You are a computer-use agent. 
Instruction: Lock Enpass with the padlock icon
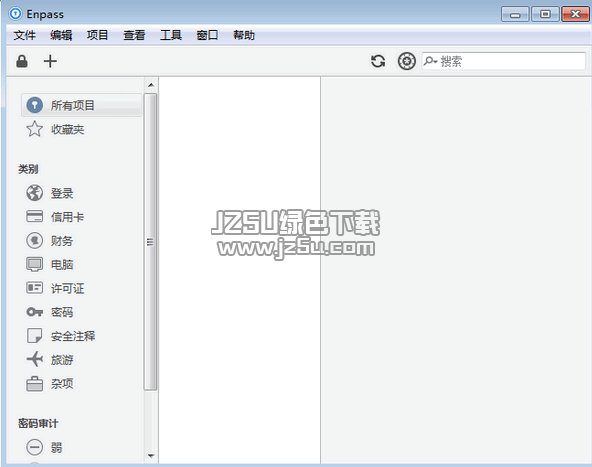click(22, 61)
